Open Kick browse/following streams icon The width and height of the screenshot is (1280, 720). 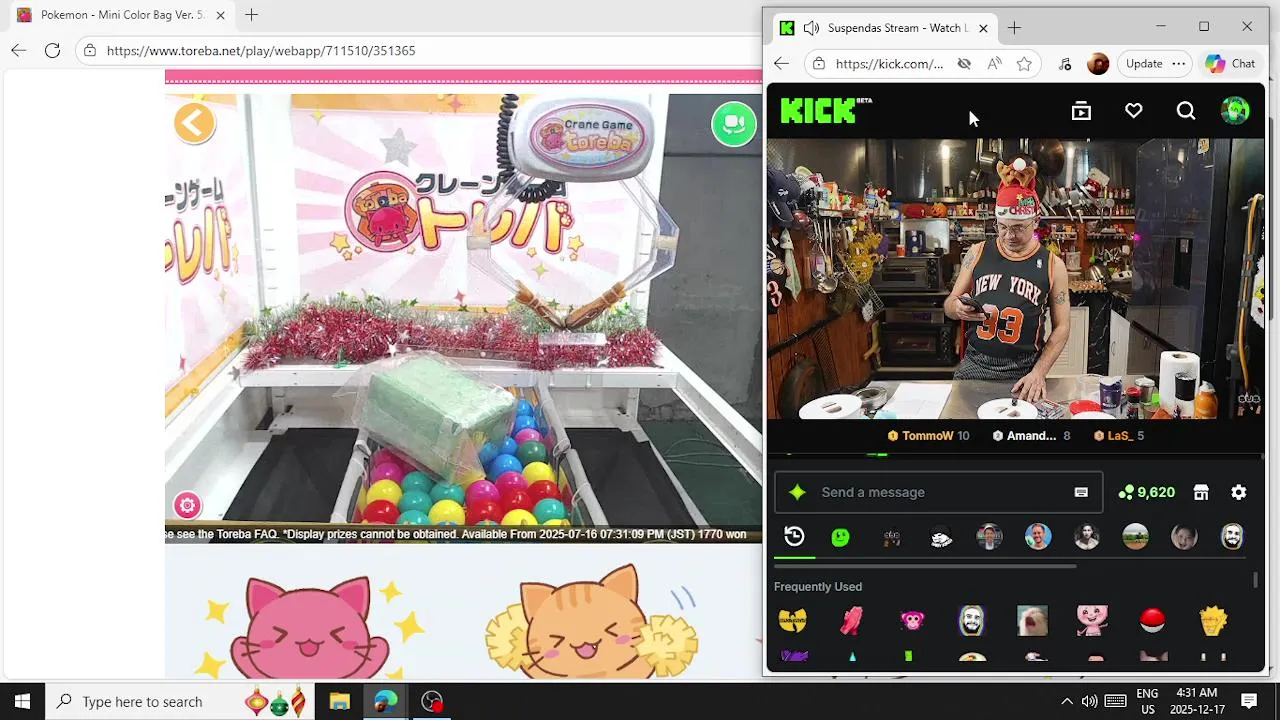(x=1081, y=111)
